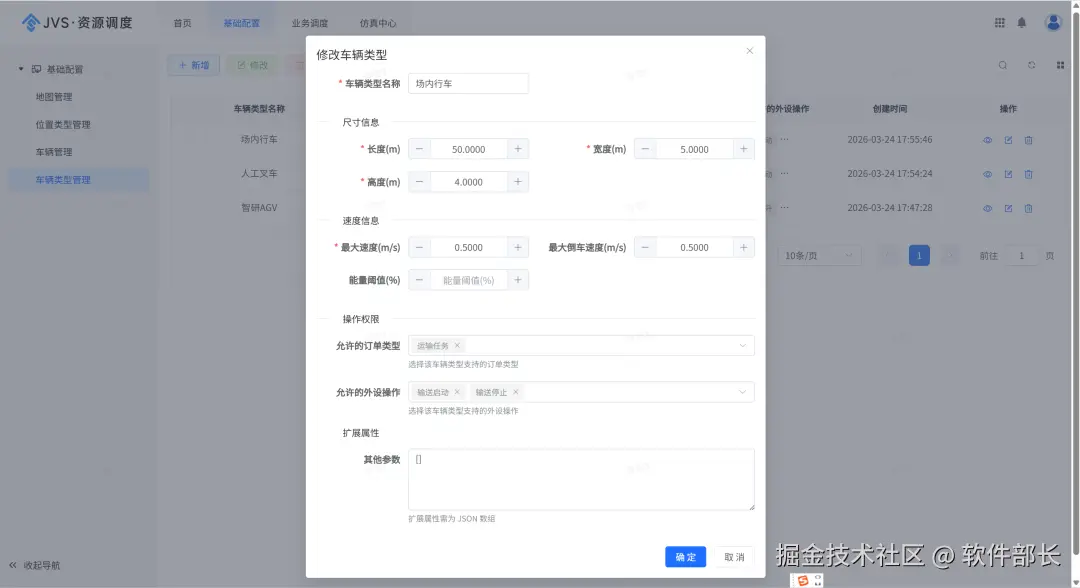View 智驭AGV details via eye icon
The image size is (1080, 588).
987,207
